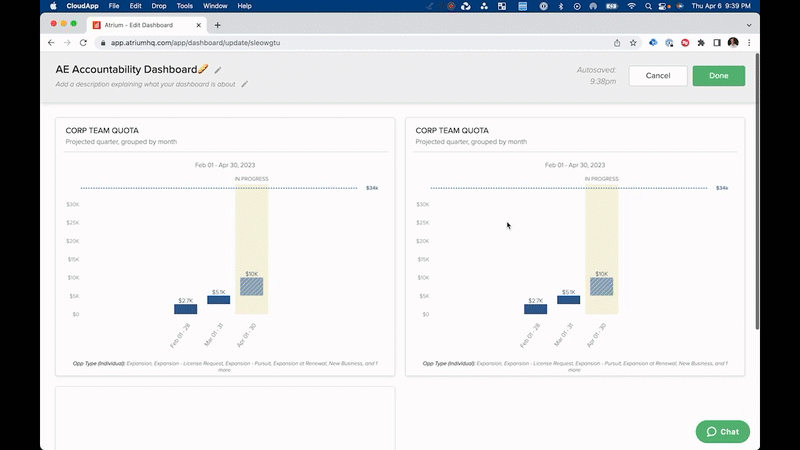Open the Extensions puzzle piece menu

click(701, 43)
